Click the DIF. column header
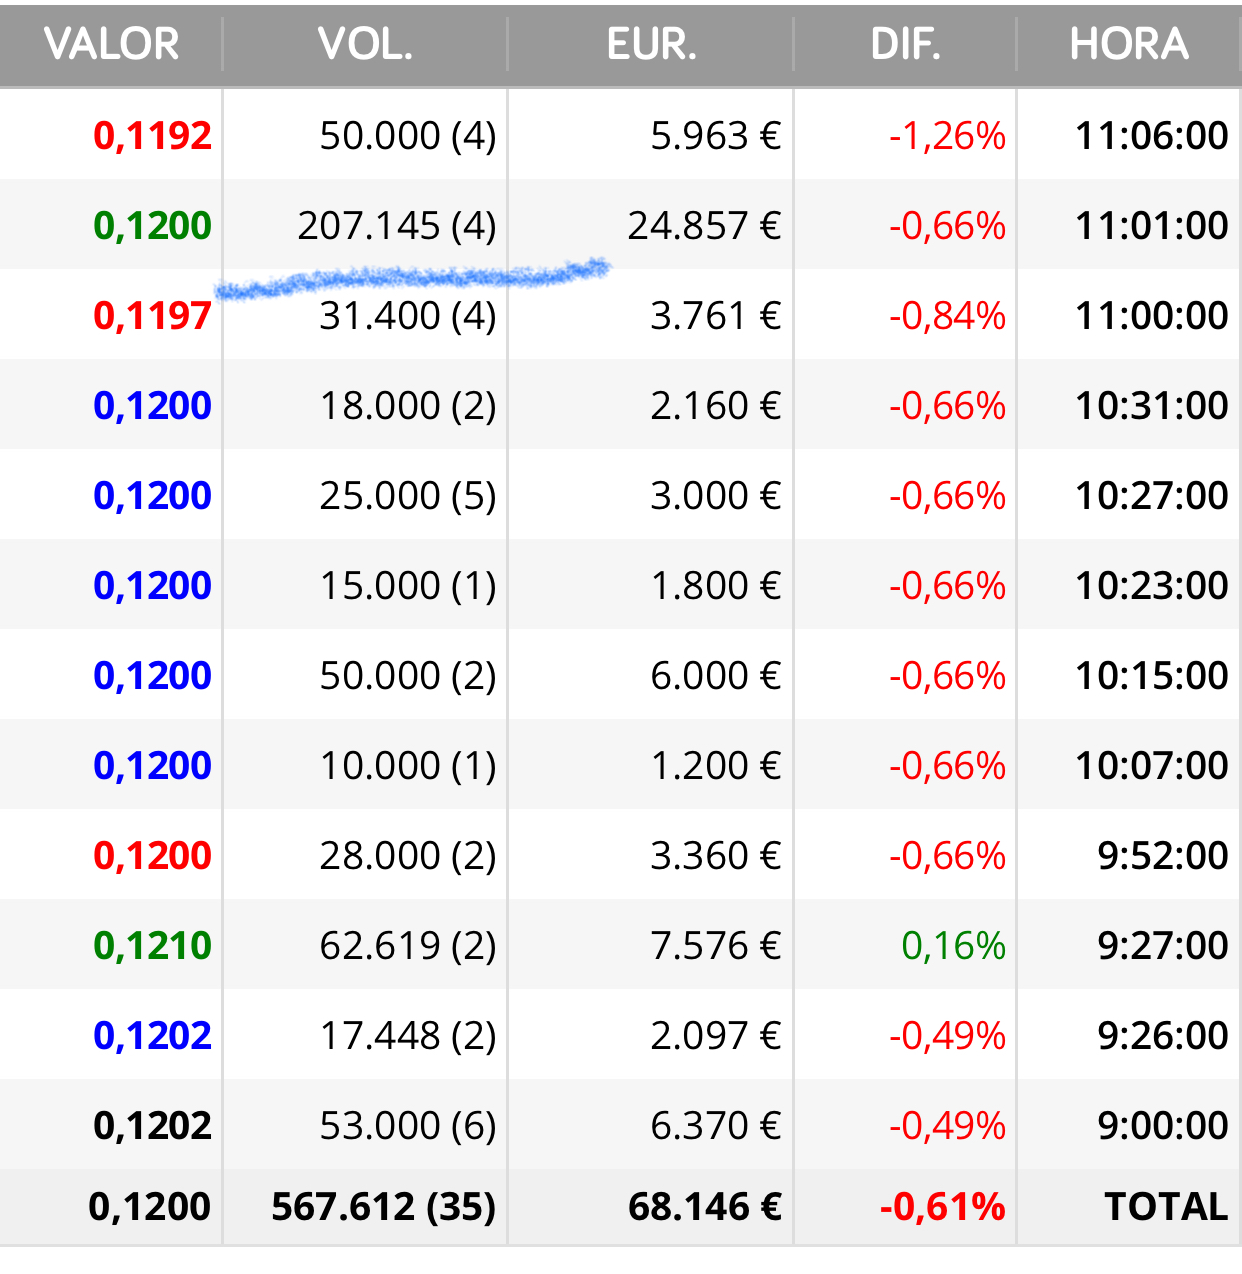The width and height of the screenshot is (1242, 1274). click(x=905, y=44)
